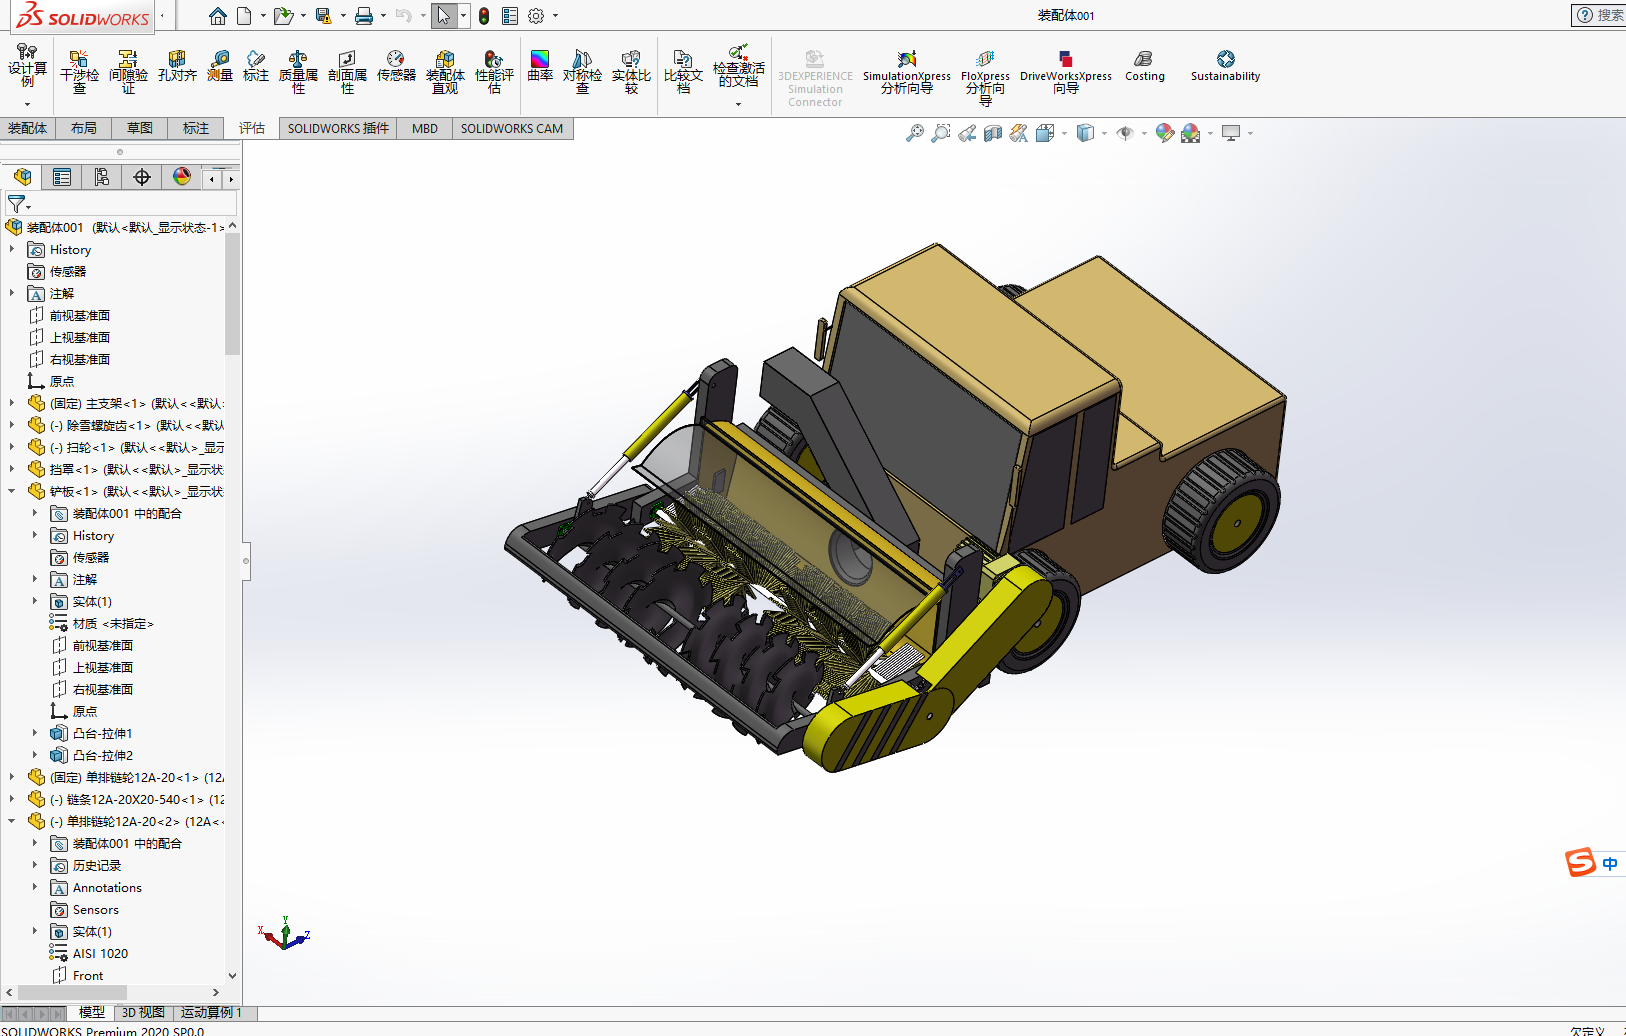Expand the 除雪螺旋齿<1> component
Image resolution: width=1626 pixels, height=1036 pixels.
(12, 426)
